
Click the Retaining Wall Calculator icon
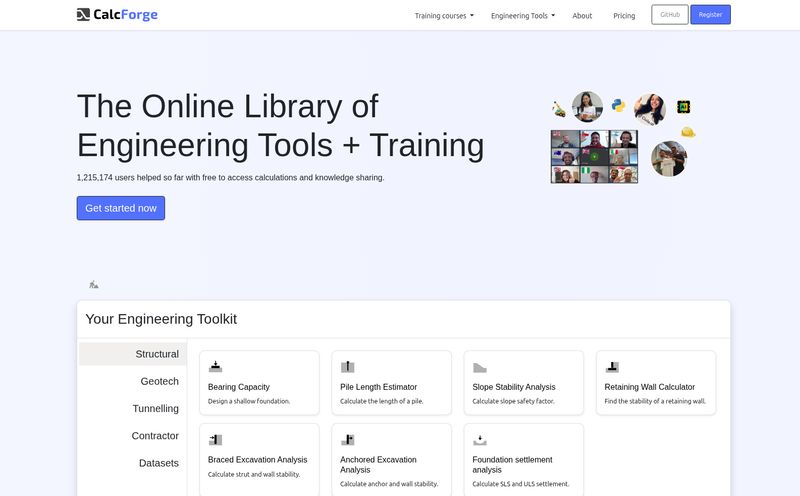click(612, 366)
